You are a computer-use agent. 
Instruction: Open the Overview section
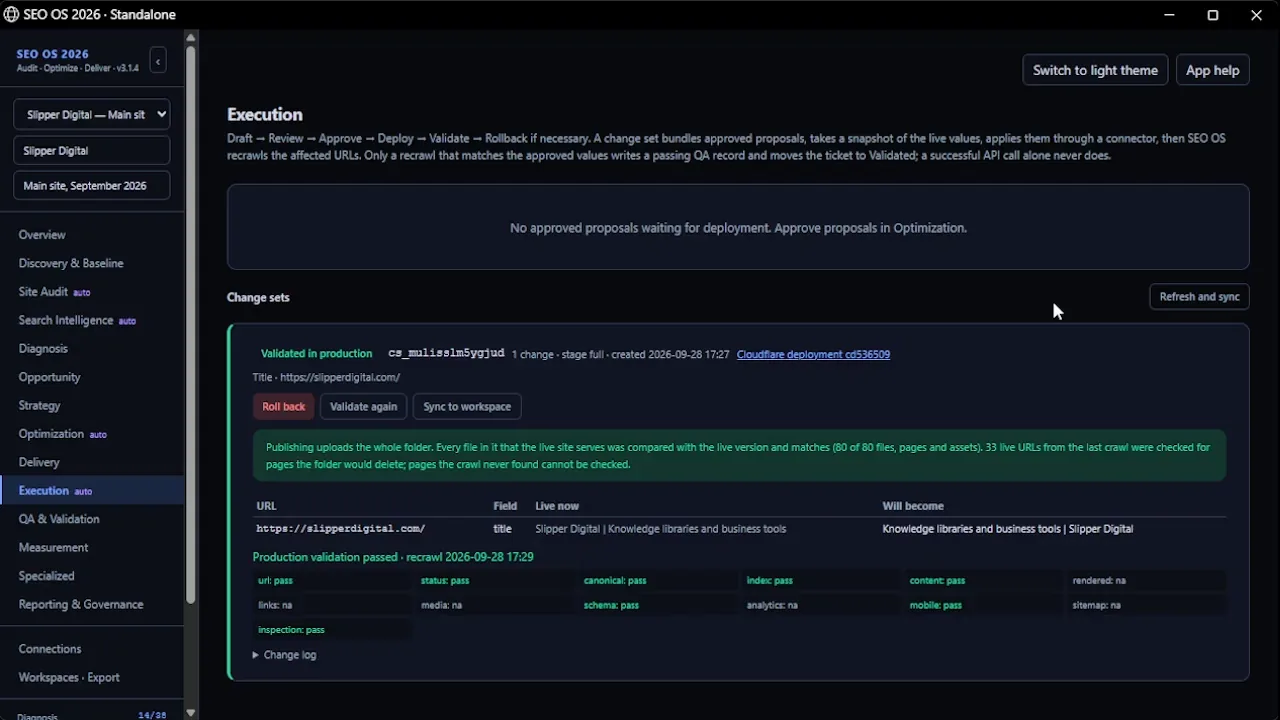[42, 235]
